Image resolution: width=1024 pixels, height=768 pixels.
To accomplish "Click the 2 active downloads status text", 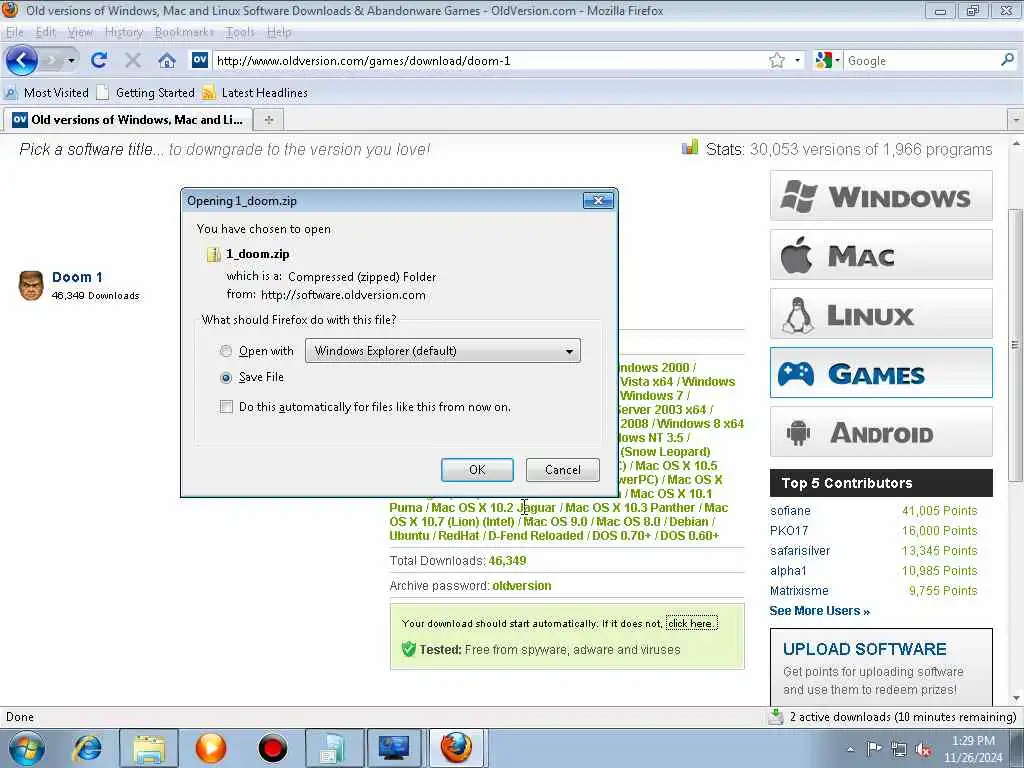I will (x=903, y=717).
